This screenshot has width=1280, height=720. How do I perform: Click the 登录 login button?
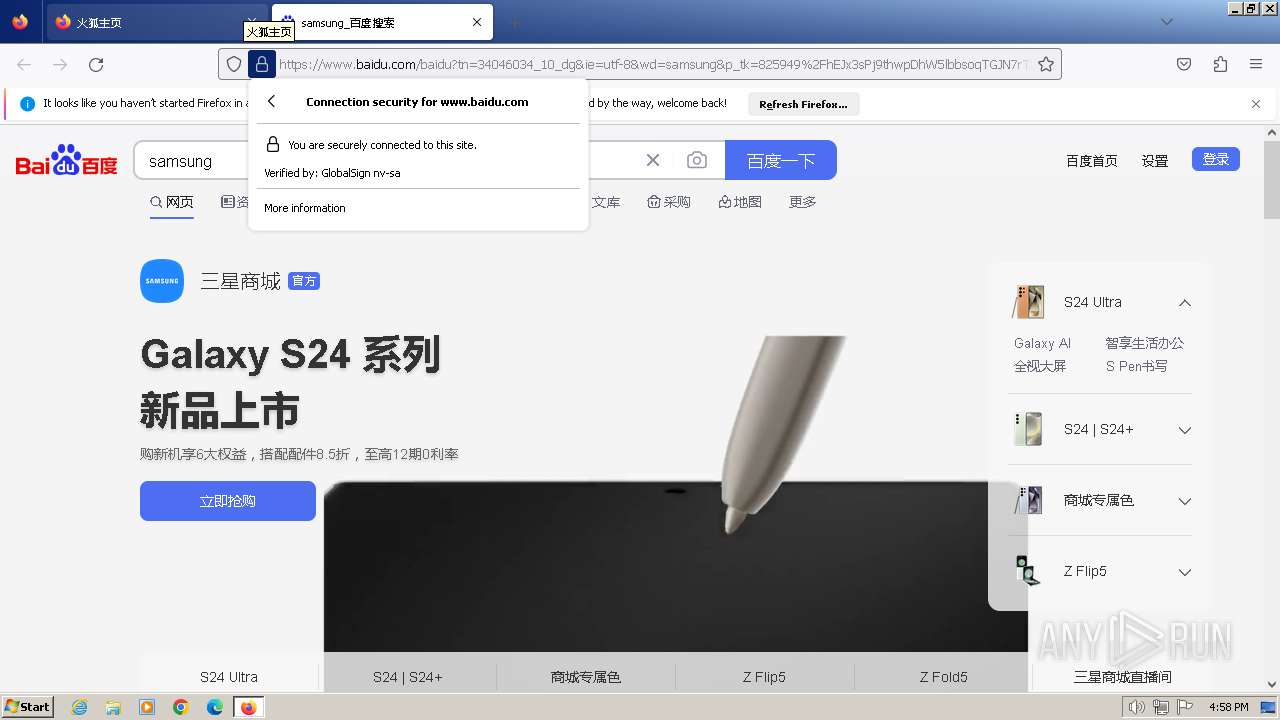coord(1216,159)
